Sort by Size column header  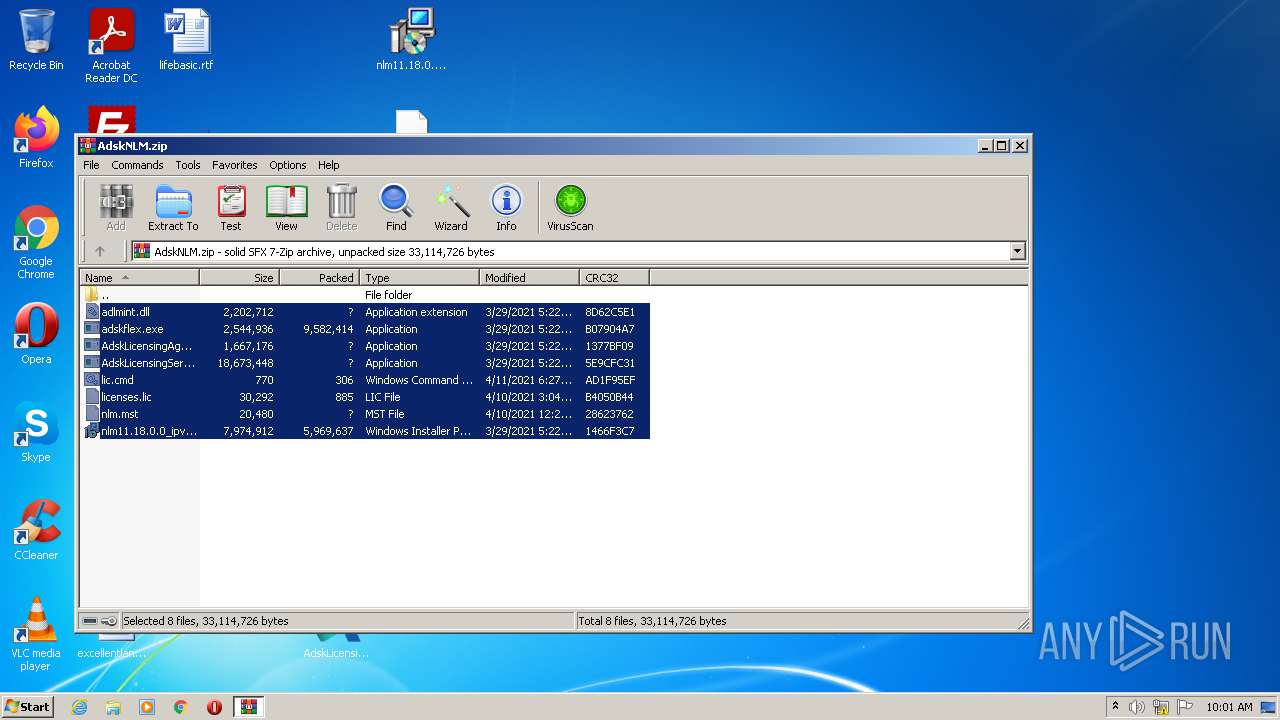tap(240, 277)
